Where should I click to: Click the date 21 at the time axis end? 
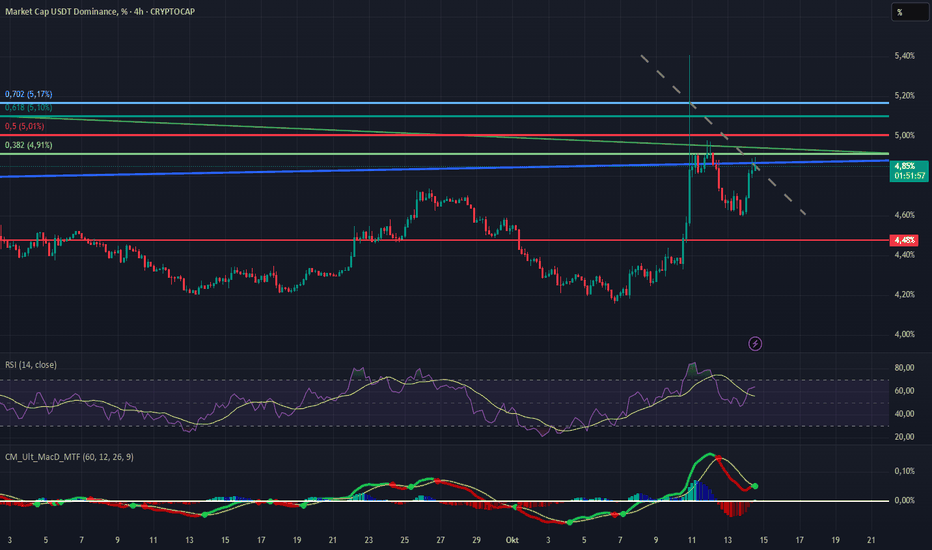pos(871,540)
